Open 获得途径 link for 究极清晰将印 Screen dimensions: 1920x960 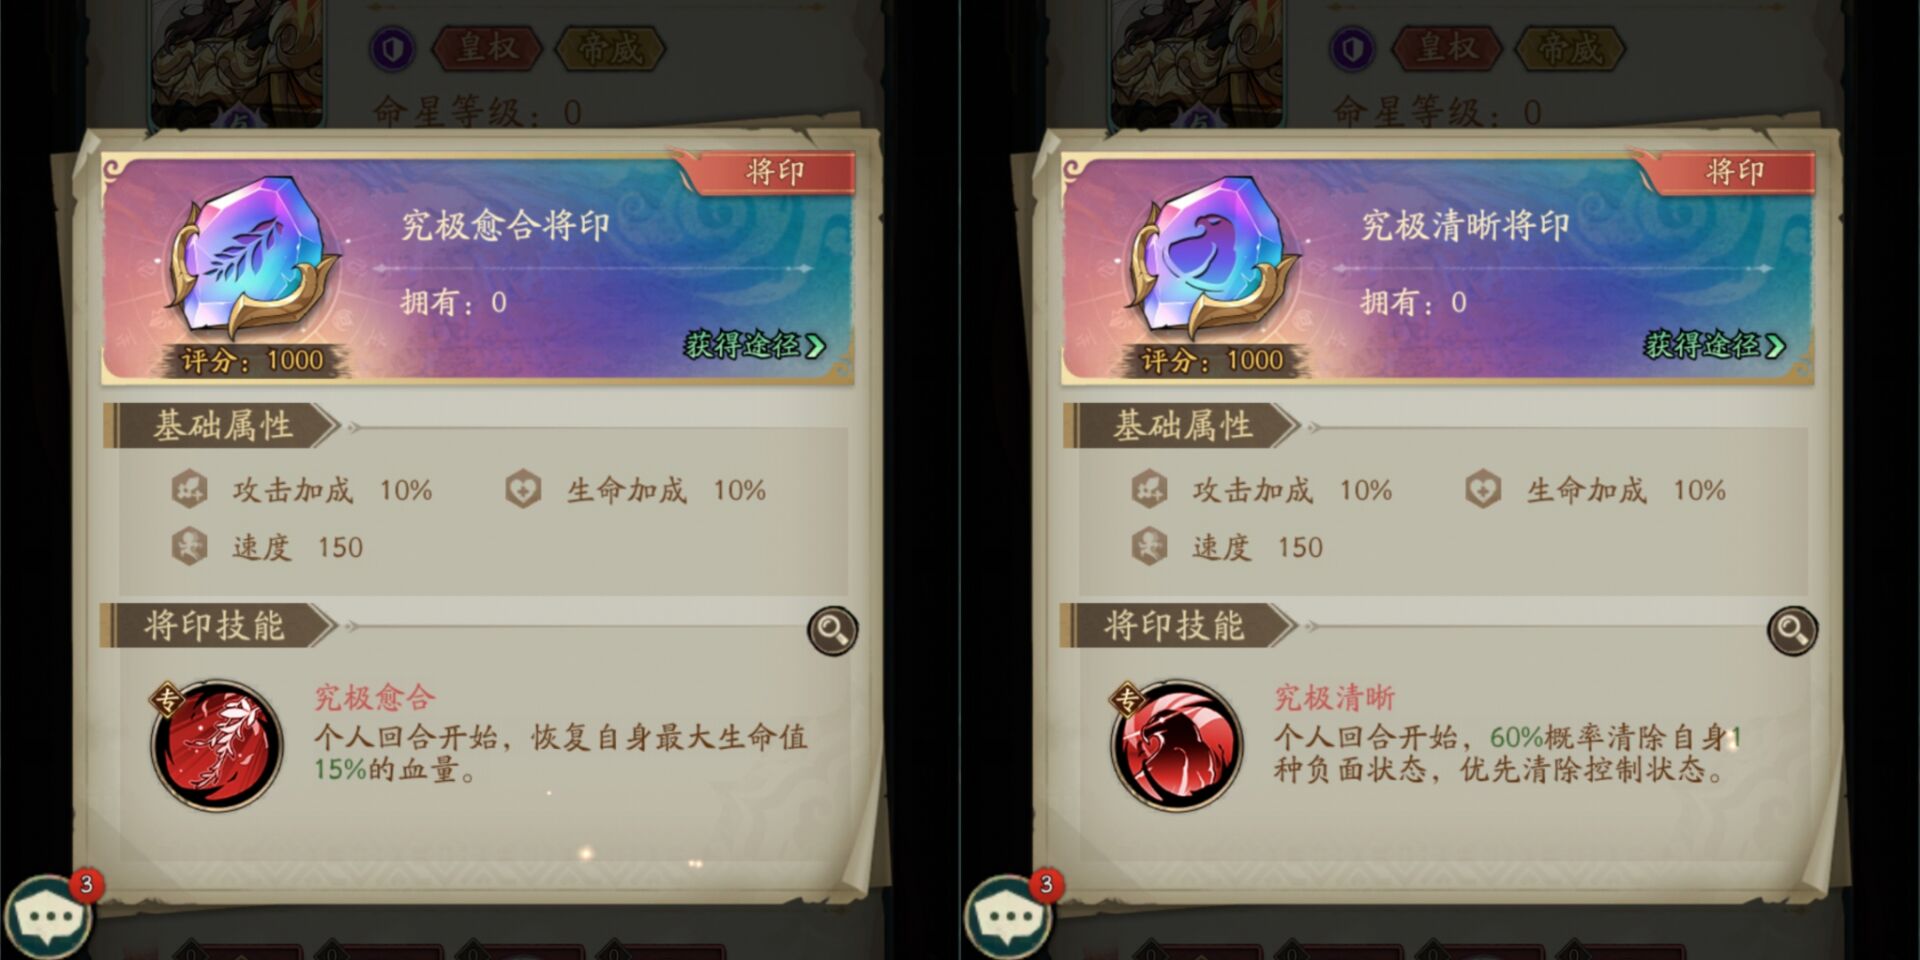click(1715, 345)
